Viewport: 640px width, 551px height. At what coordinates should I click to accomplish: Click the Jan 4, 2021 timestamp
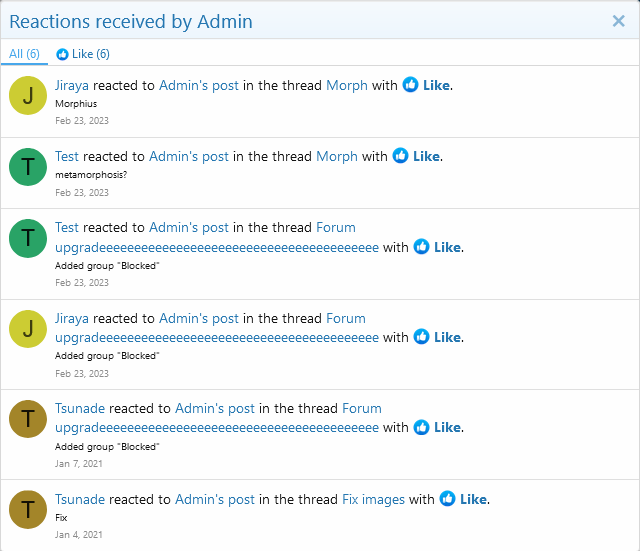click(x=78, y=534)
